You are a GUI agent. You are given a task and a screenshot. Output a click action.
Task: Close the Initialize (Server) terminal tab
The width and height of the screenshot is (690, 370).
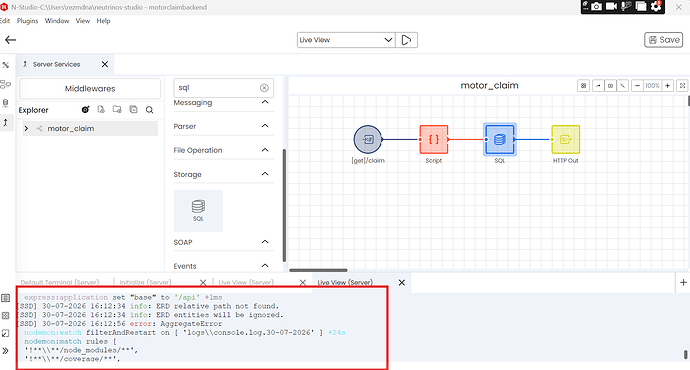coord(203,282)
